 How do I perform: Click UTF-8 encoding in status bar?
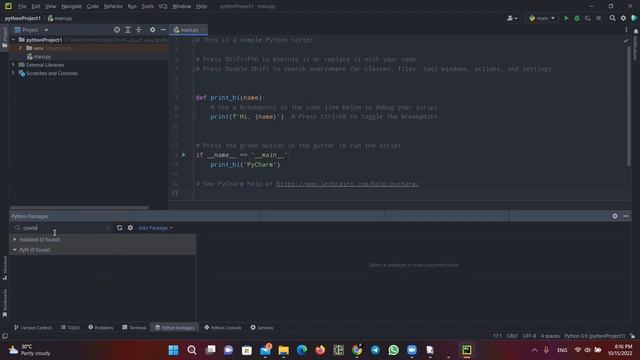(529, 336)
